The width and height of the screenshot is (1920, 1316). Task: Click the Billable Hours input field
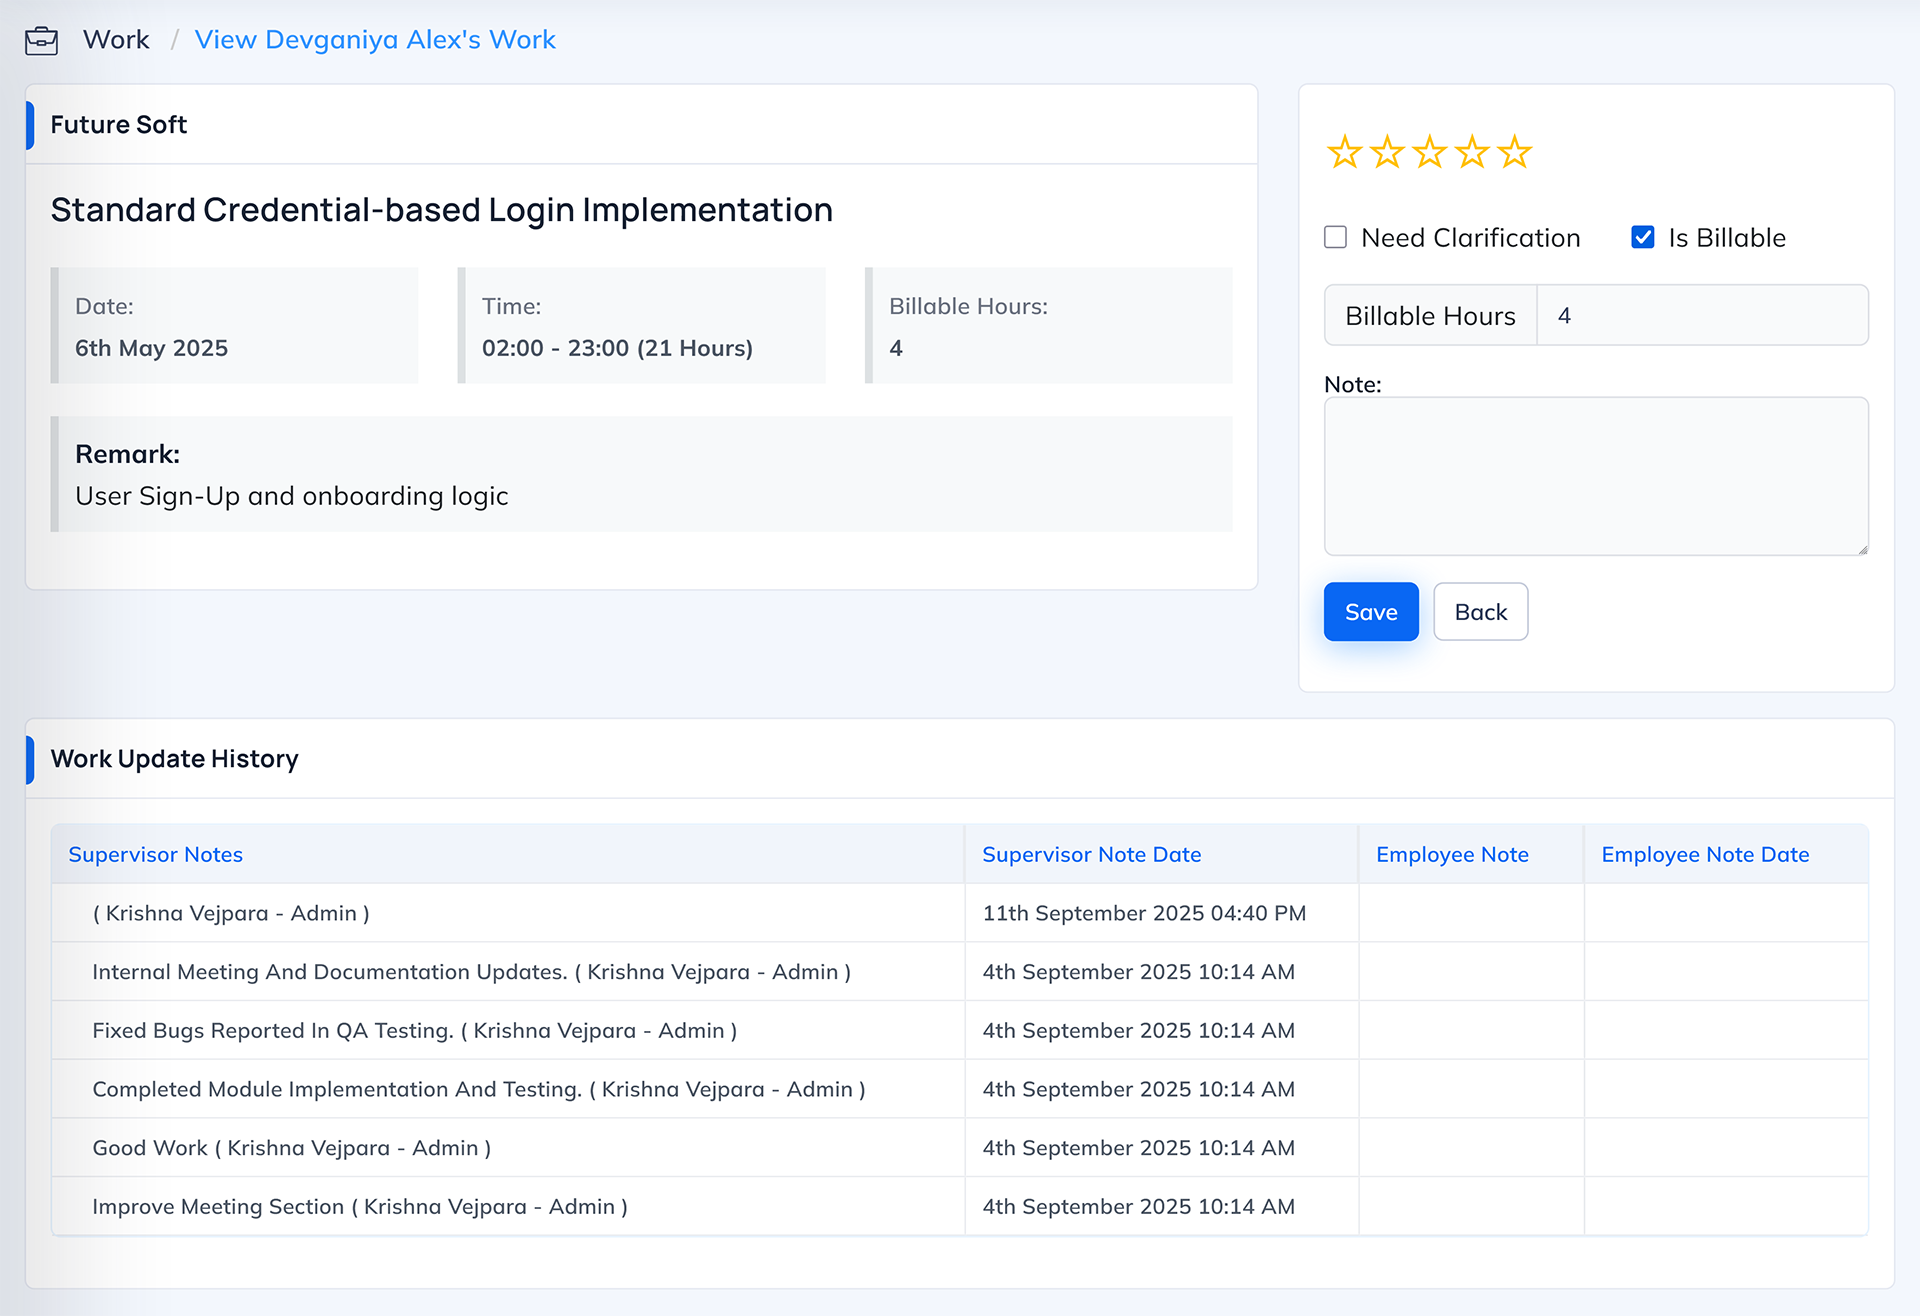pyautogui.click(x=1701, y=316)
